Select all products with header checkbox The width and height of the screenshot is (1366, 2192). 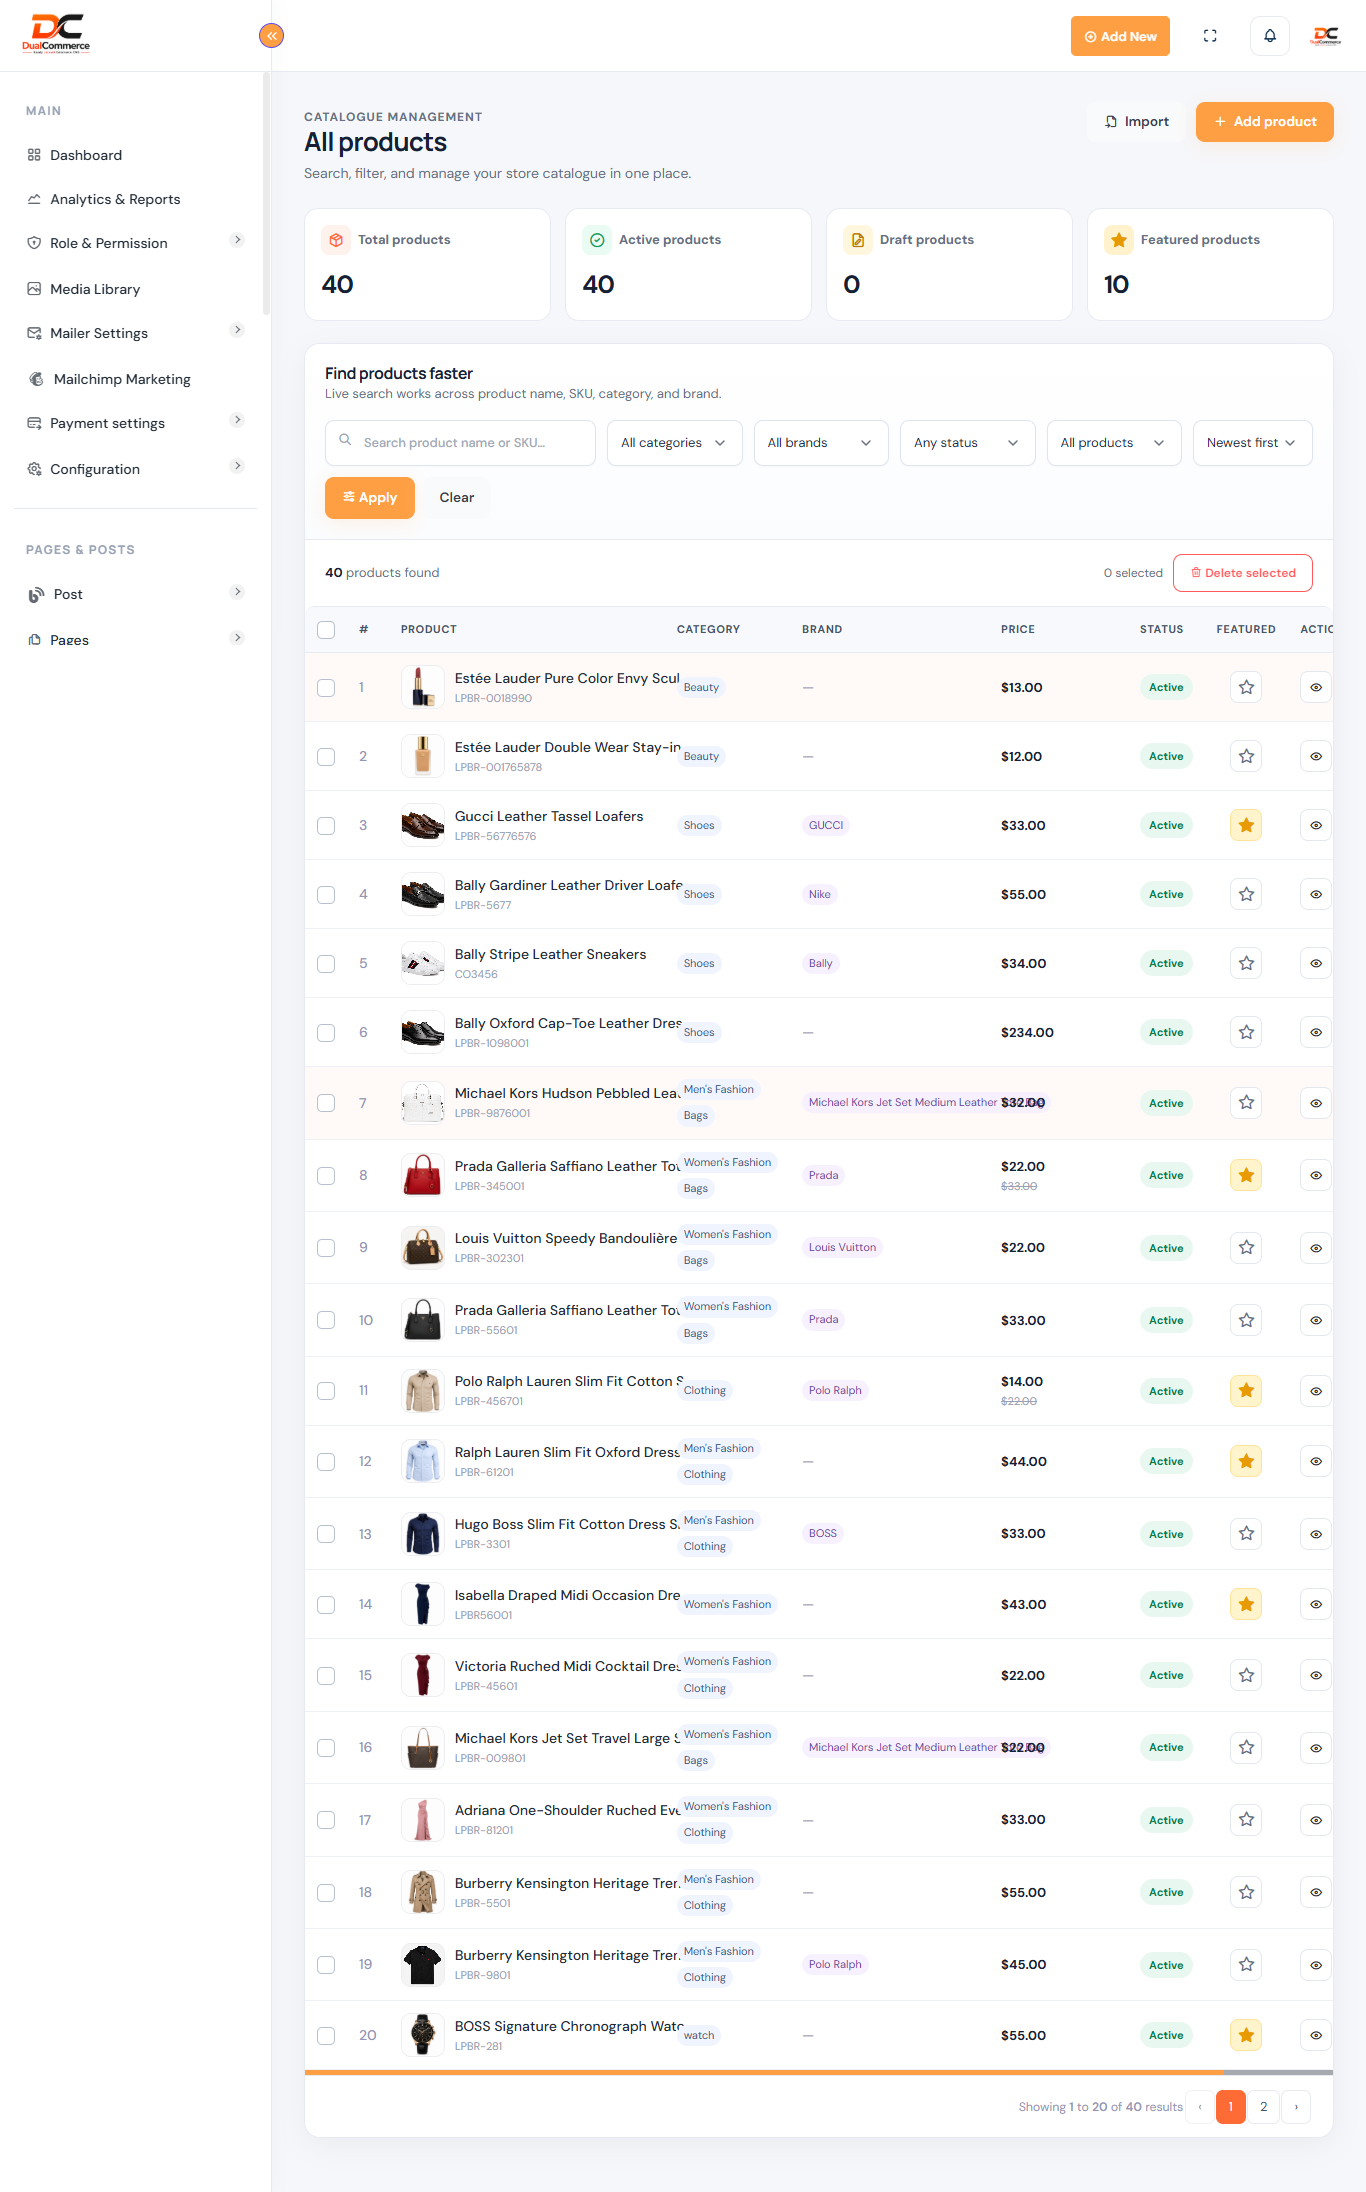(326, 630)
